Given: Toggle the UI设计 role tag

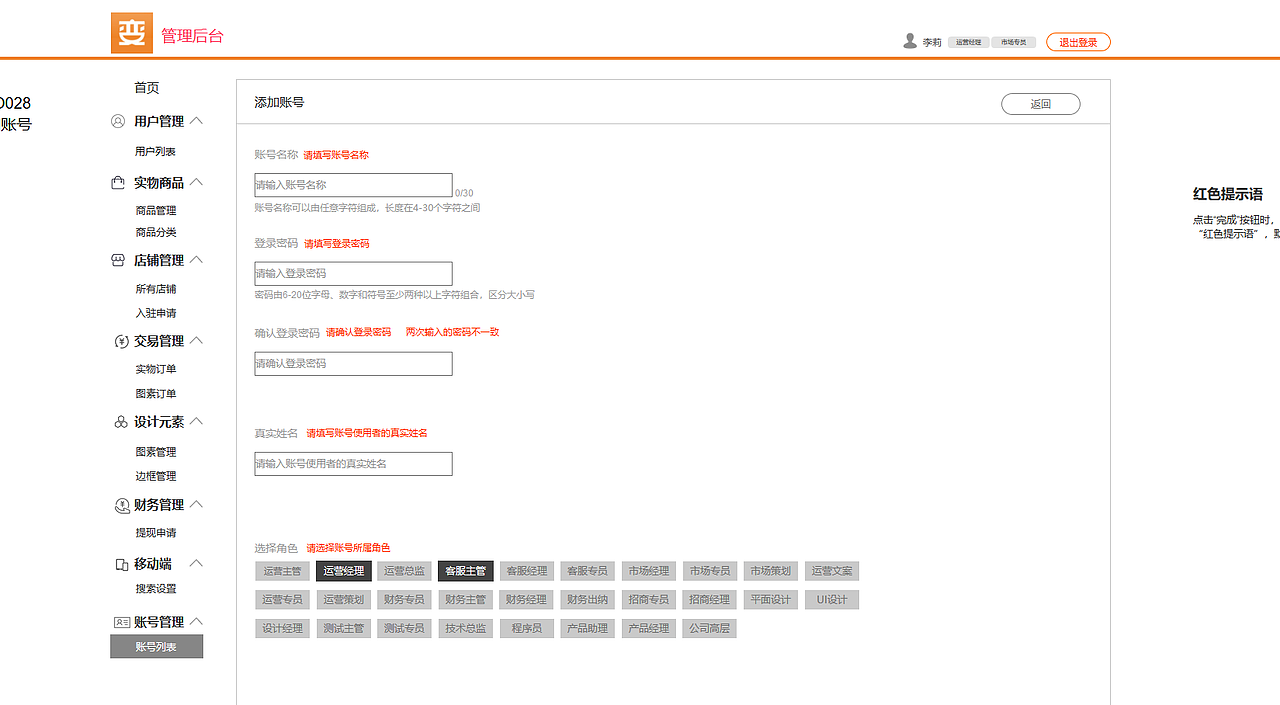Looking at the screenshot, I should [x=832, y=600].
